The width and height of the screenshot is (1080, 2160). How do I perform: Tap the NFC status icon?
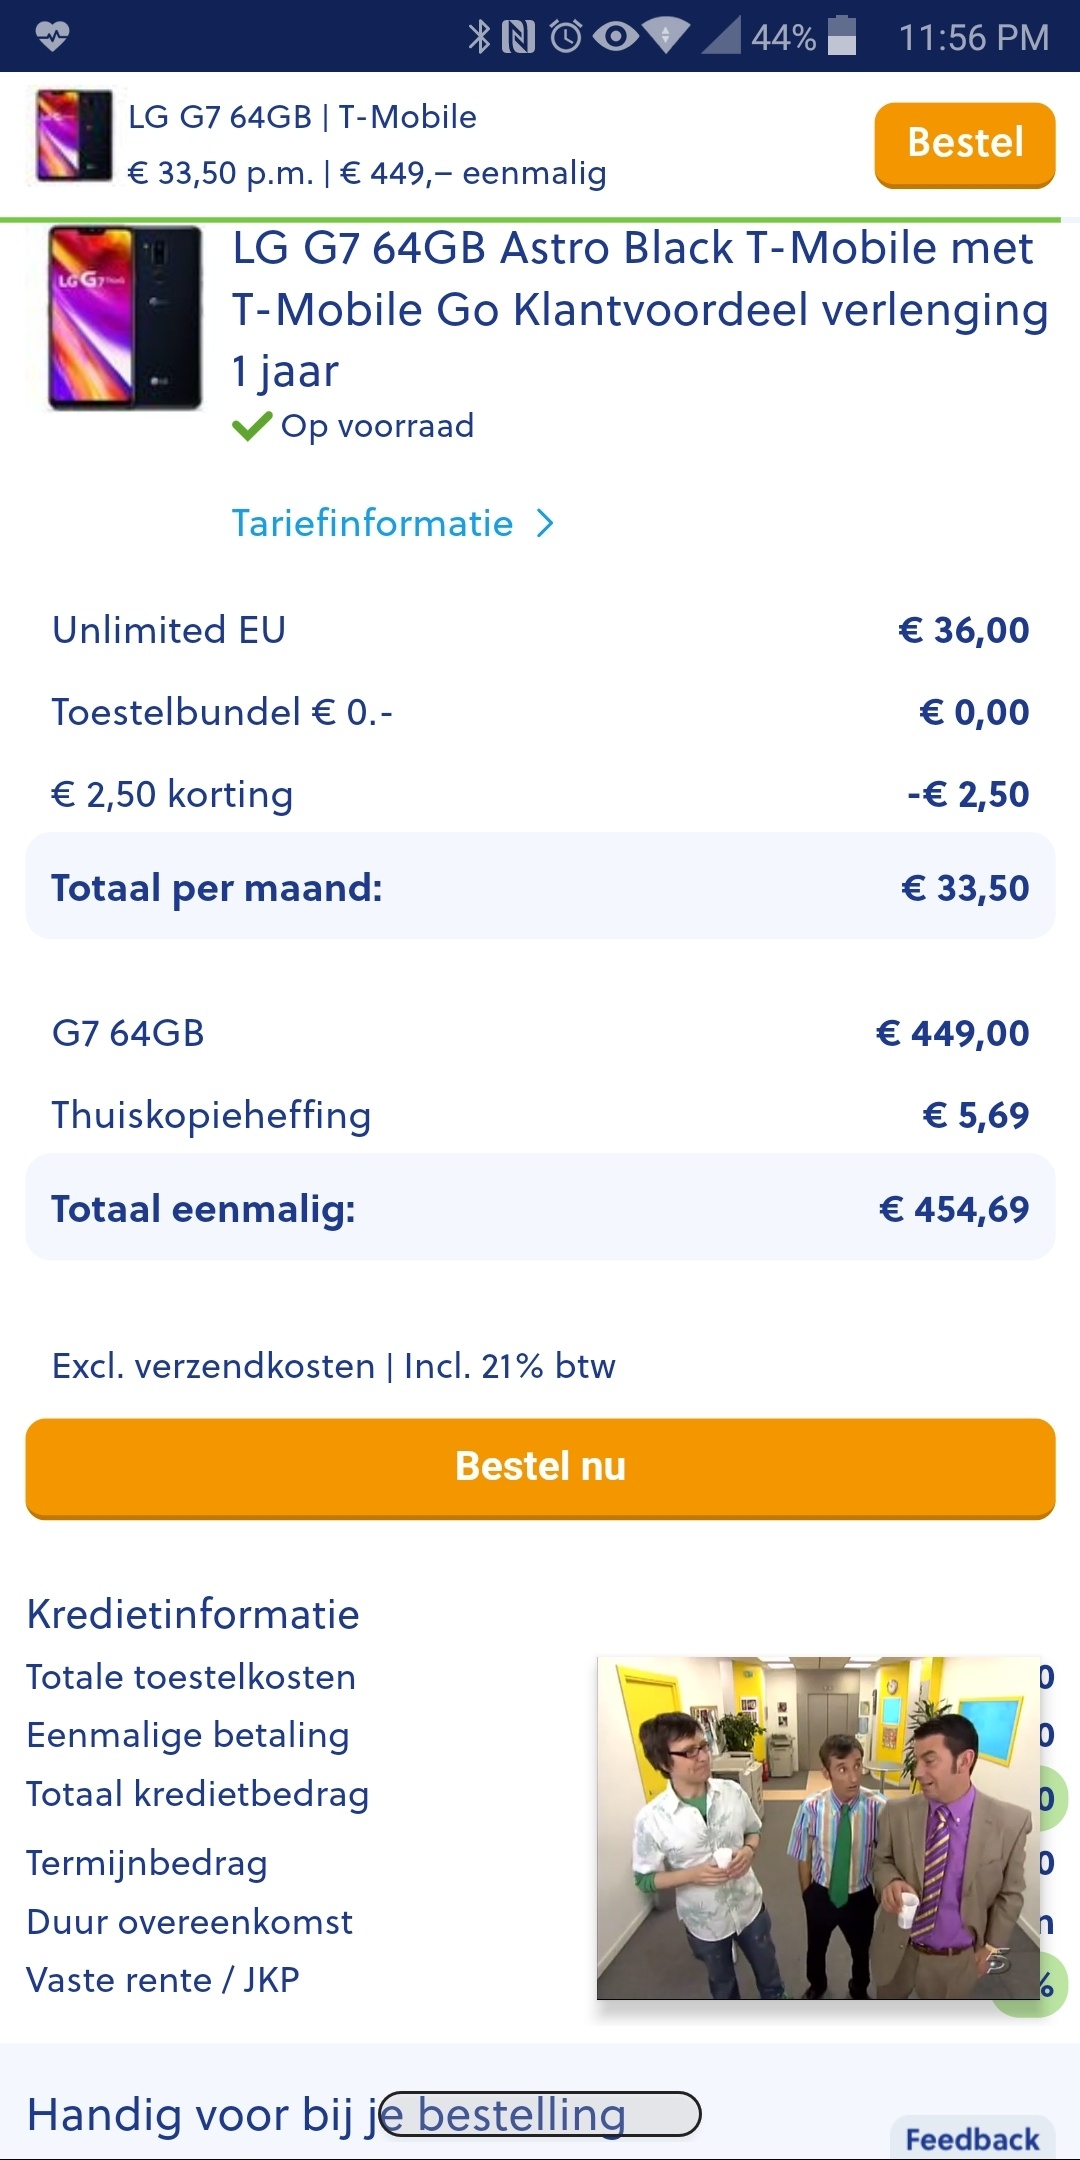click(518, 37)
